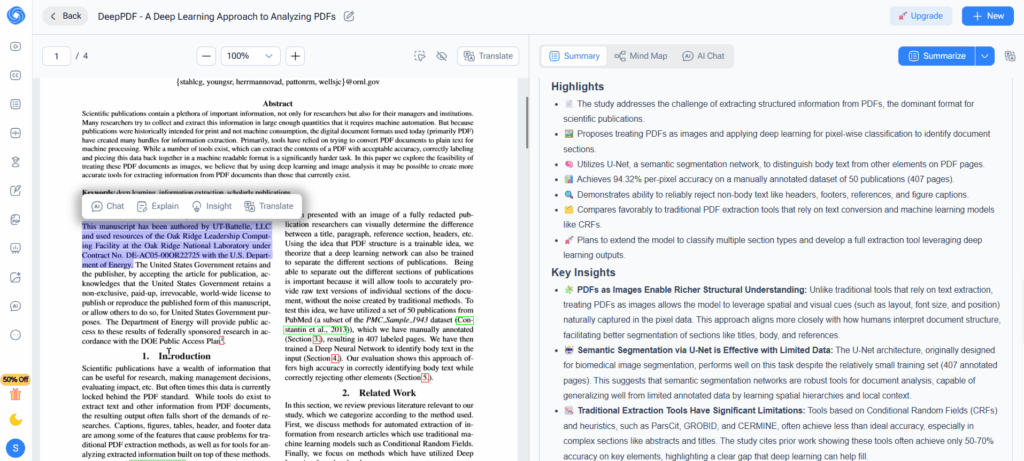Click the DOE Public Access Plan footnote marker
Screen dimensions: 1024x461
pyautogui.click(x=222, y=340)
